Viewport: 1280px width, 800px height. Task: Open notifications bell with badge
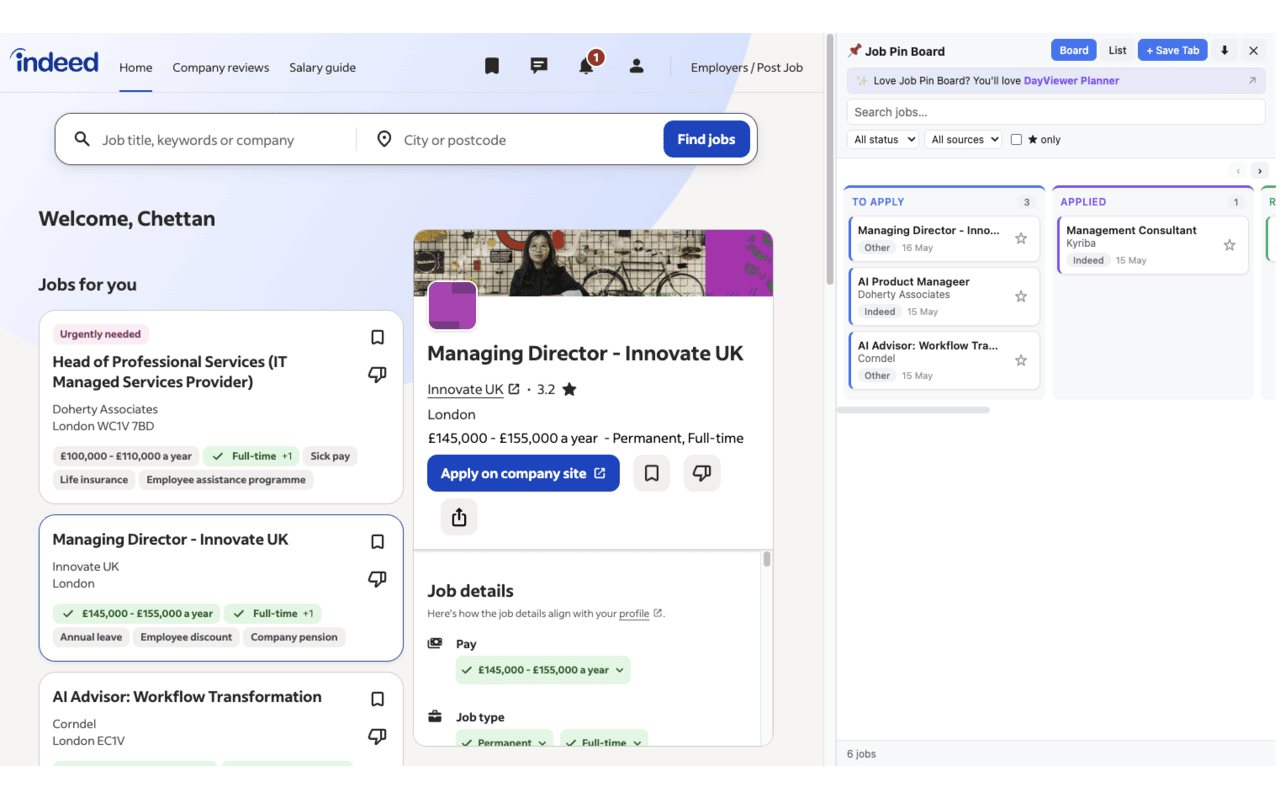tap(588, 64)
